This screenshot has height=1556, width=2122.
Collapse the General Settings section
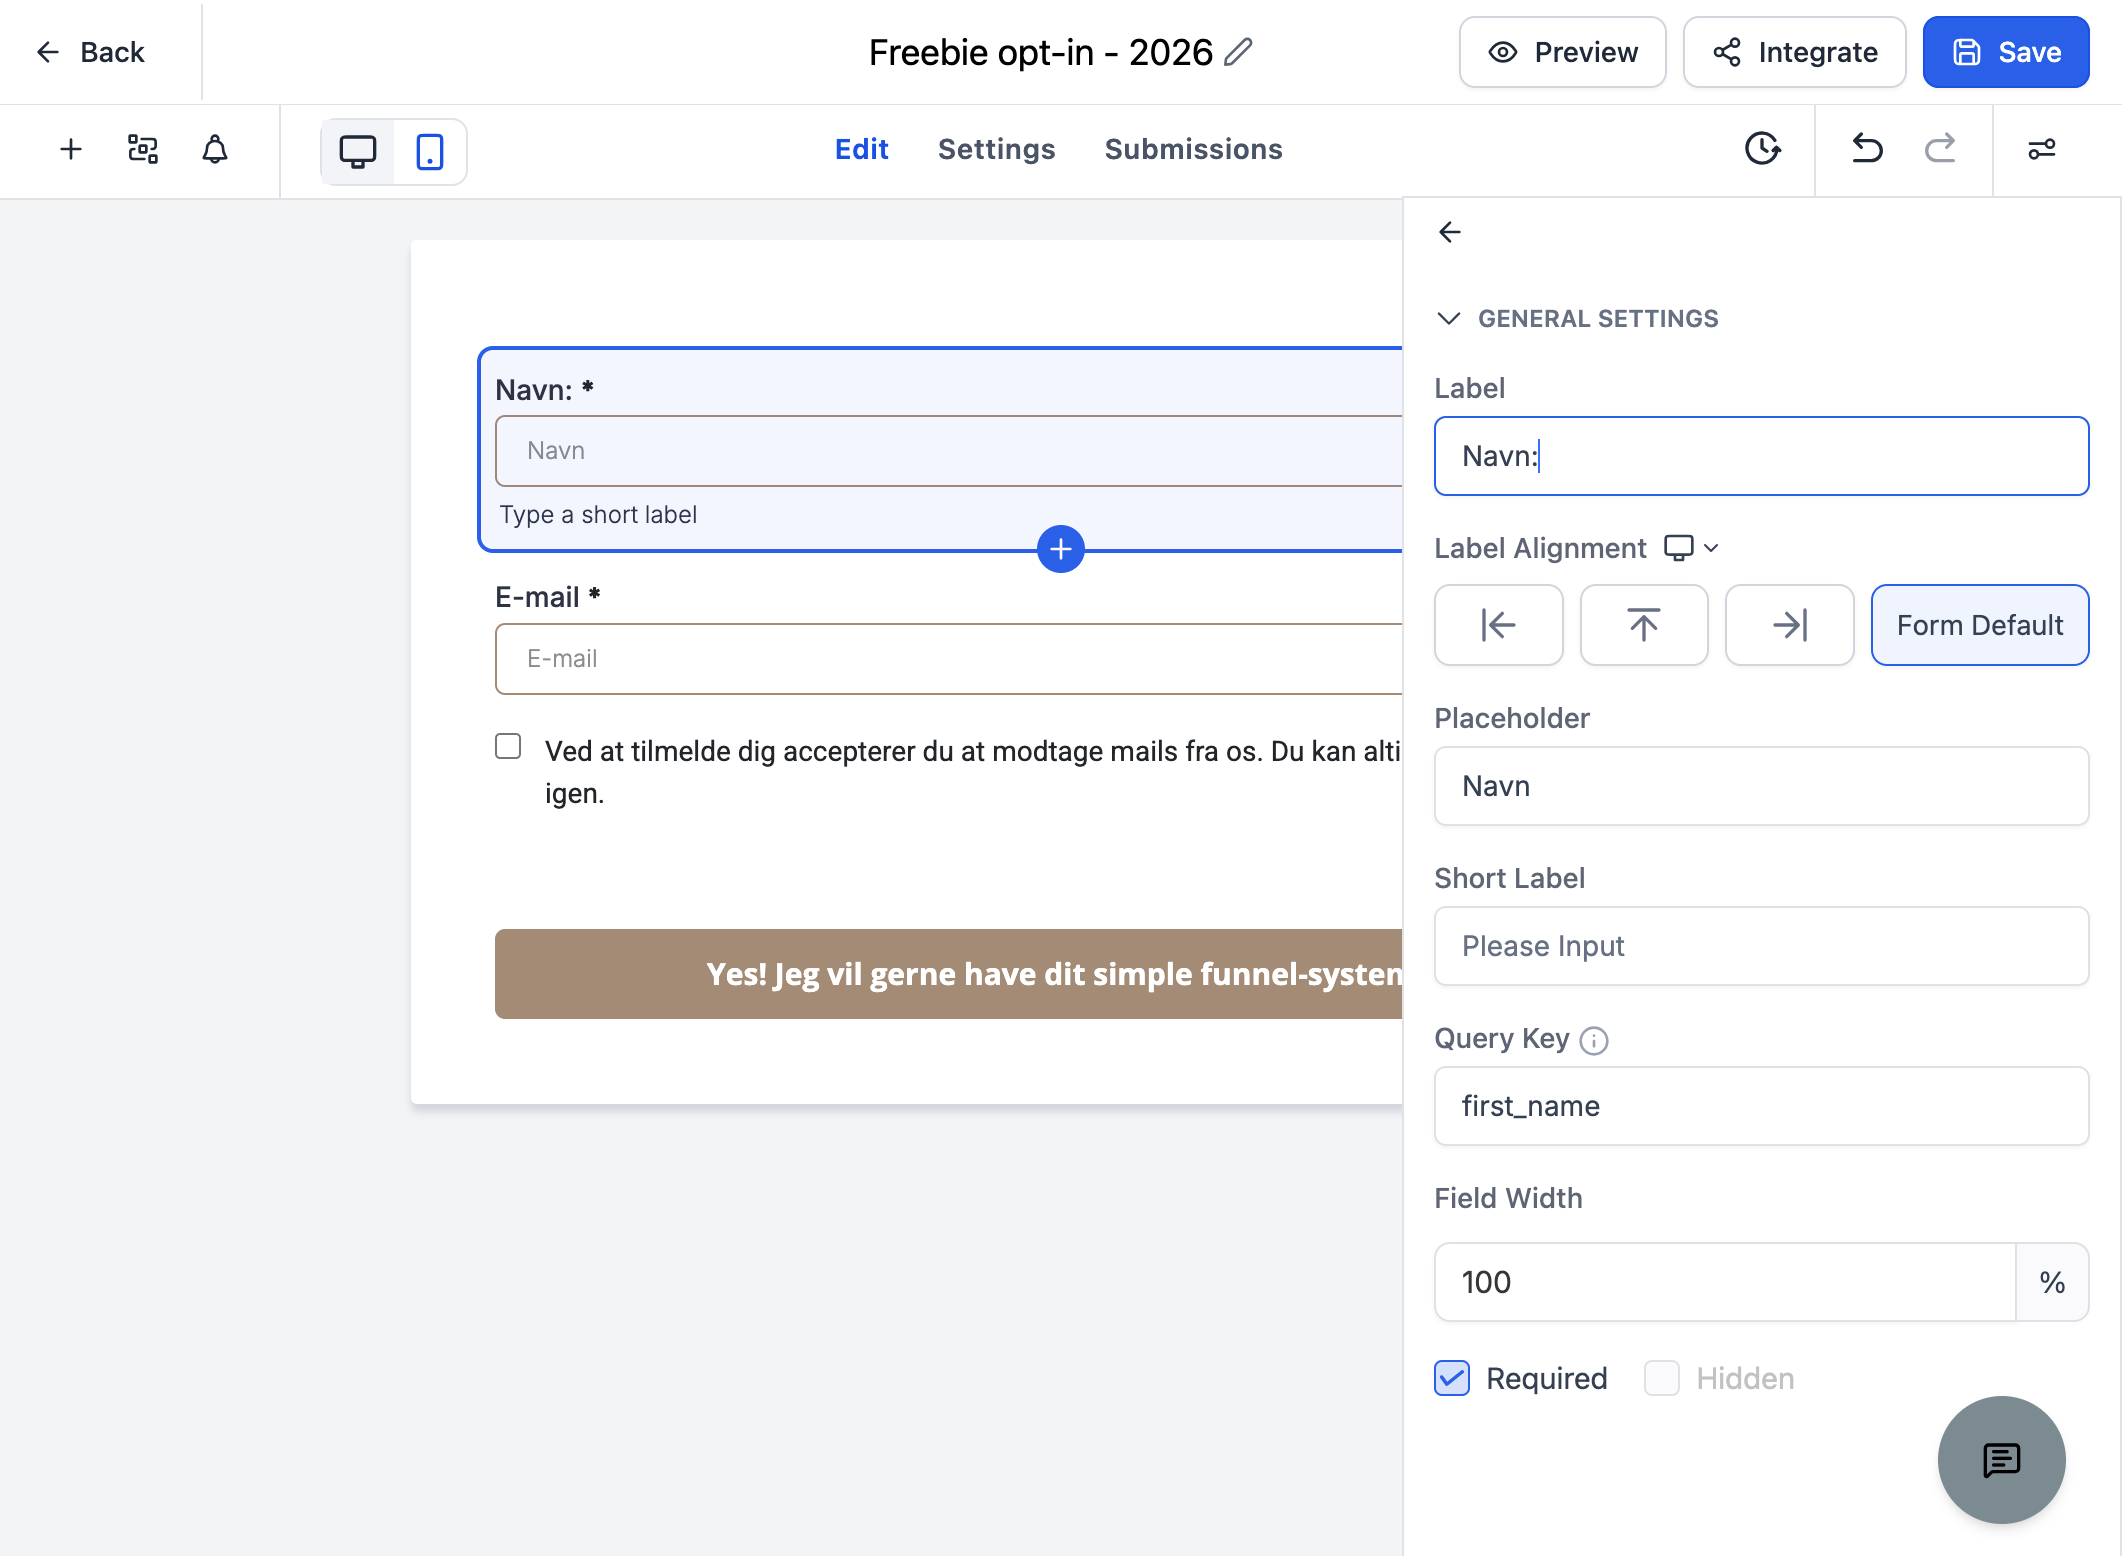point(1448,318)
